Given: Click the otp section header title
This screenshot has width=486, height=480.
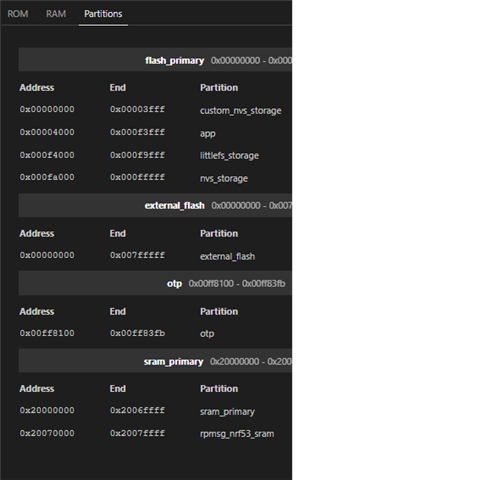Looking at the screenshot, I should (174, 284).
